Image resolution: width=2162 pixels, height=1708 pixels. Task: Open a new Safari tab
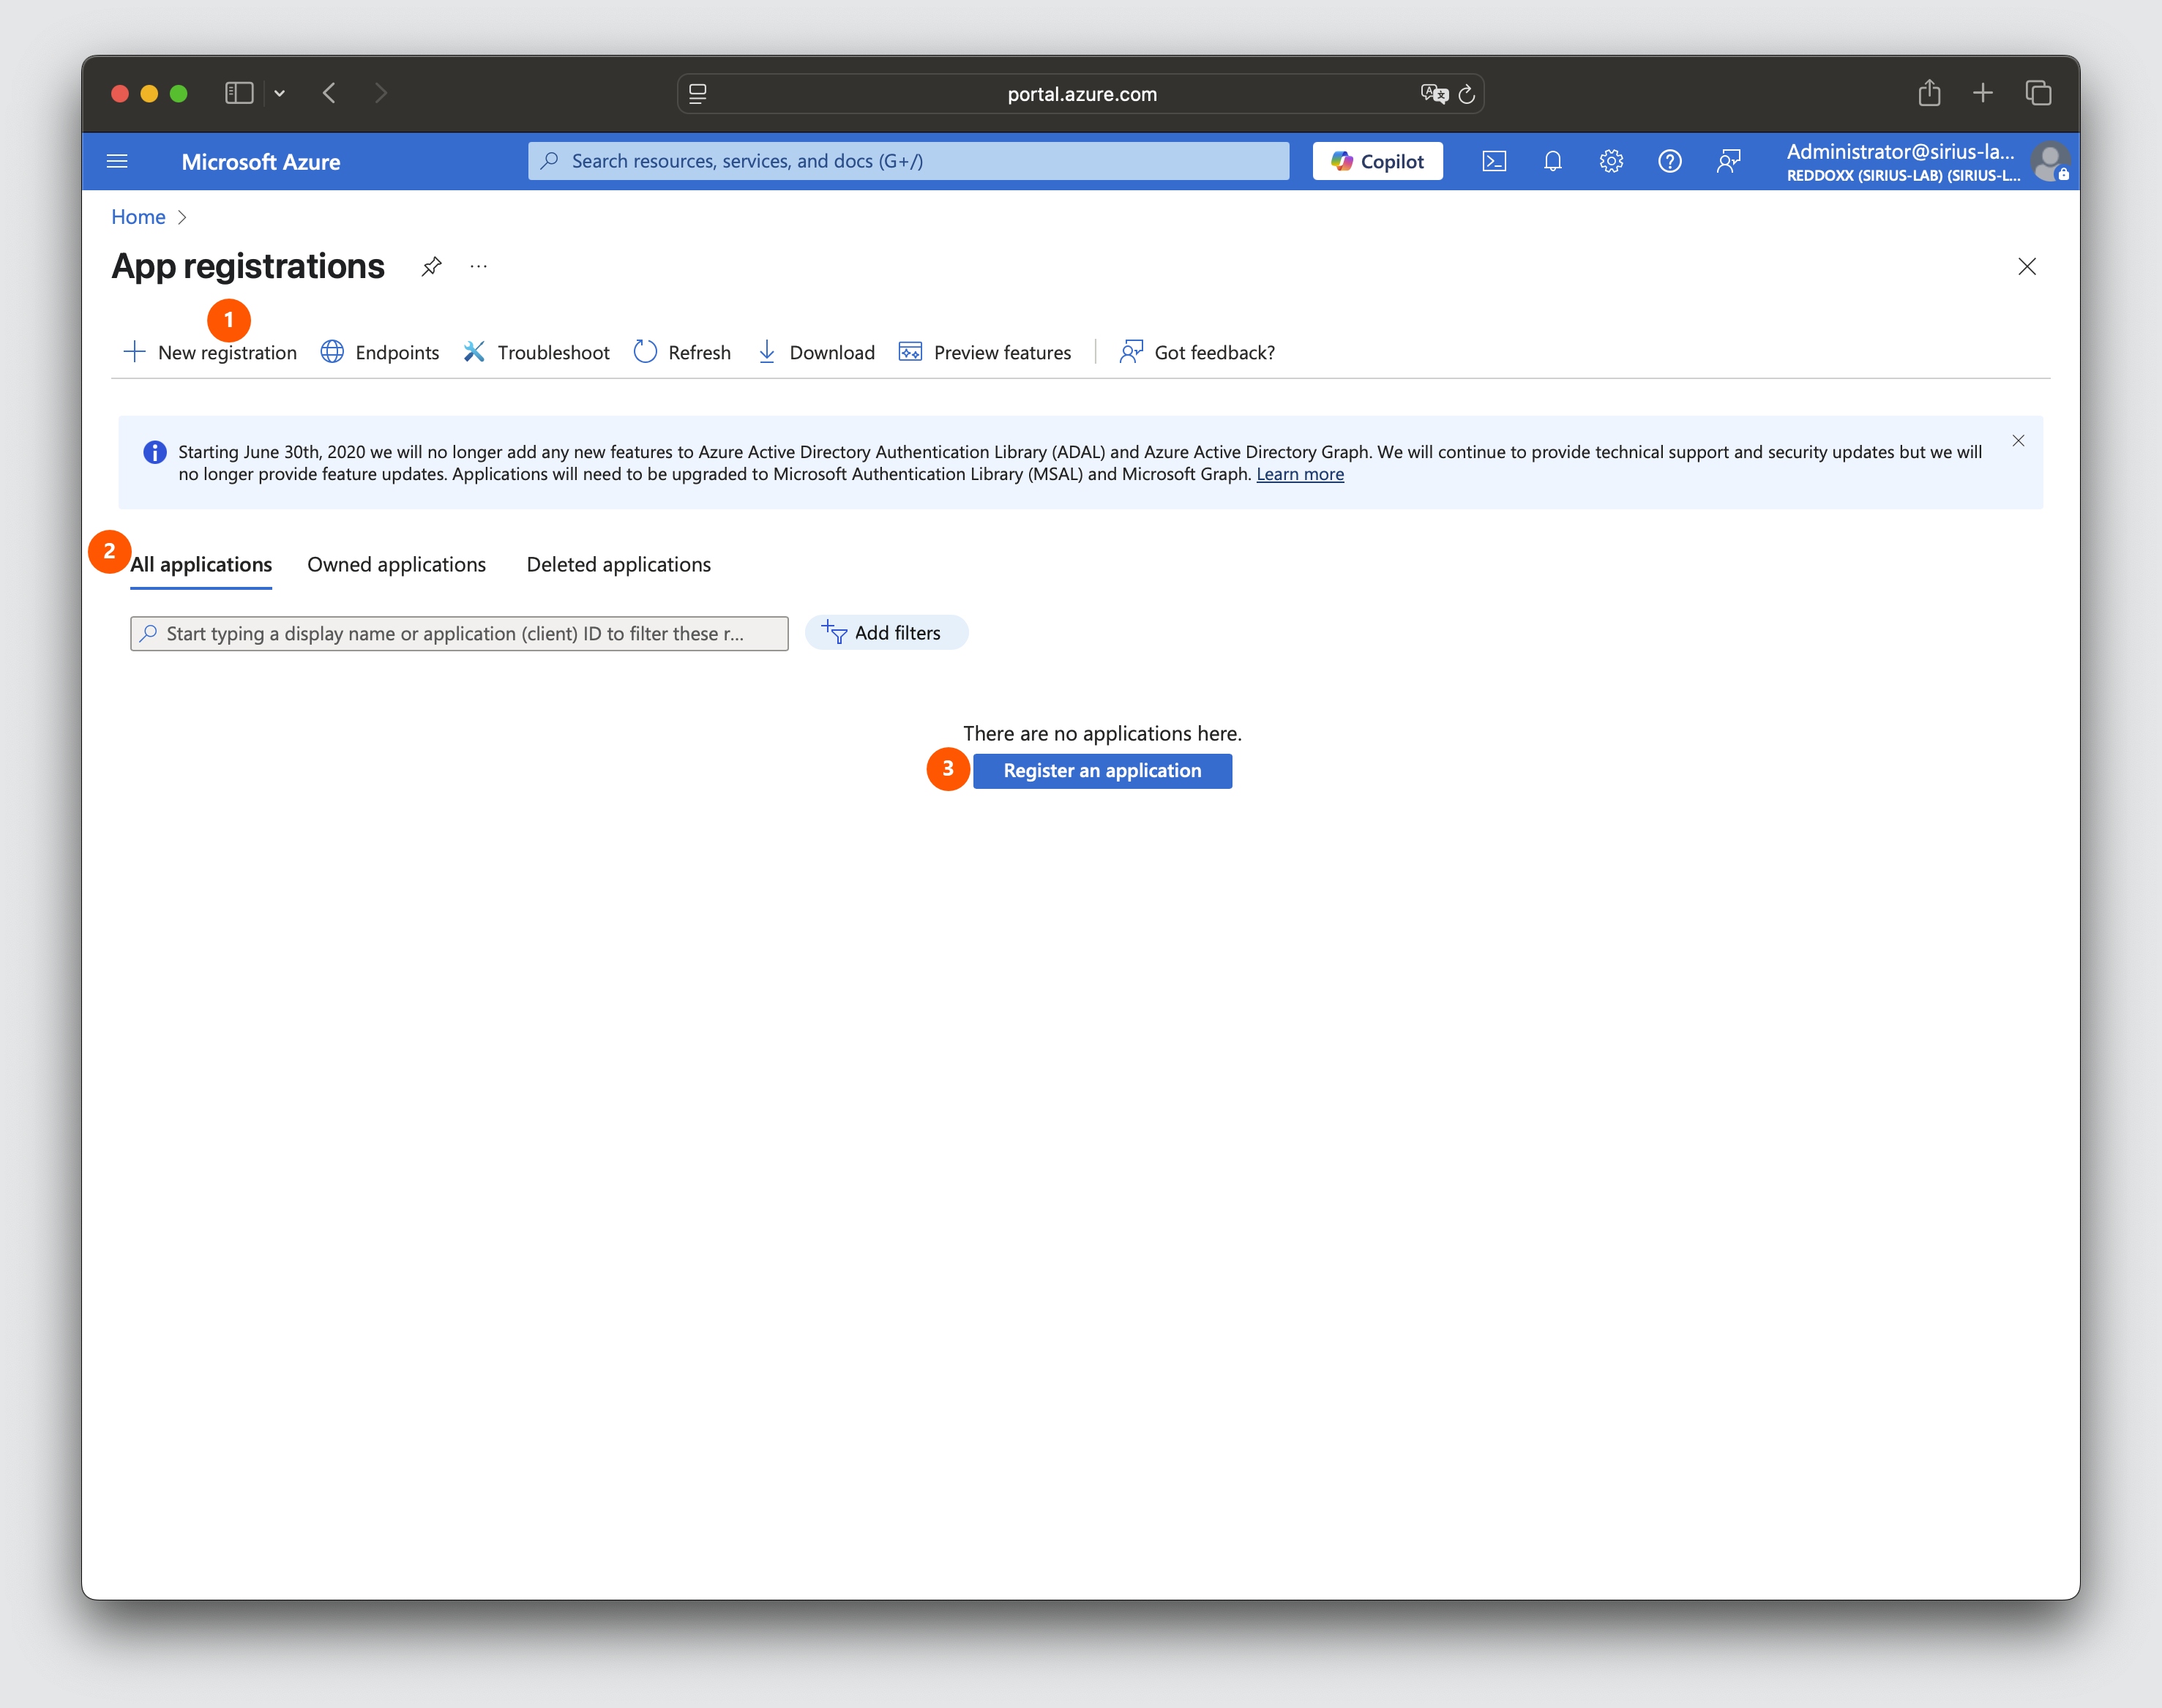pos(1982,93)
